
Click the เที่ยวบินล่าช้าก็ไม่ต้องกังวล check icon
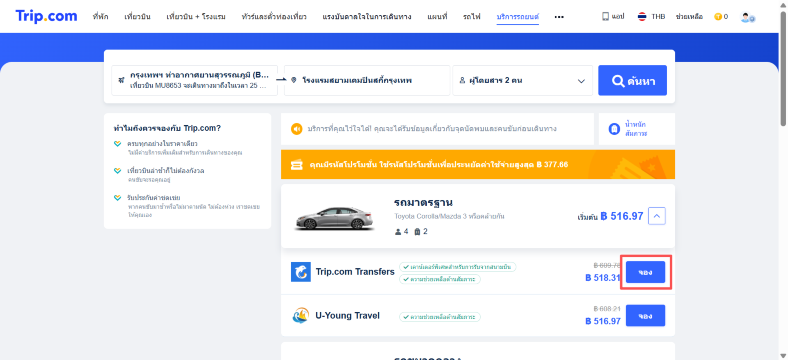tap(117, 171)
